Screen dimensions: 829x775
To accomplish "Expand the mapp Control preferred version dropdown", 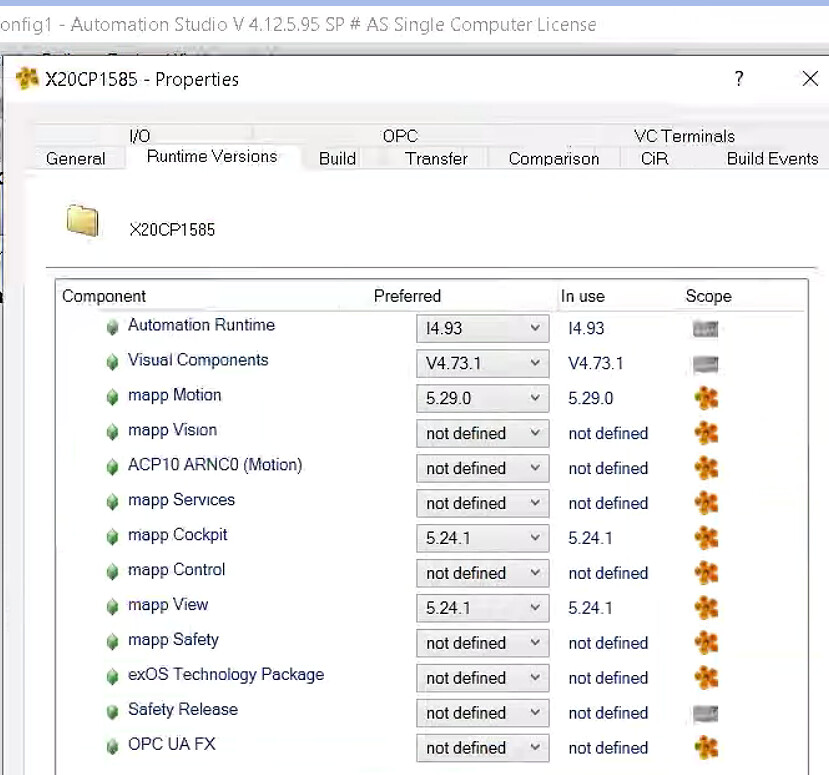I will click(x=482, y=573).
